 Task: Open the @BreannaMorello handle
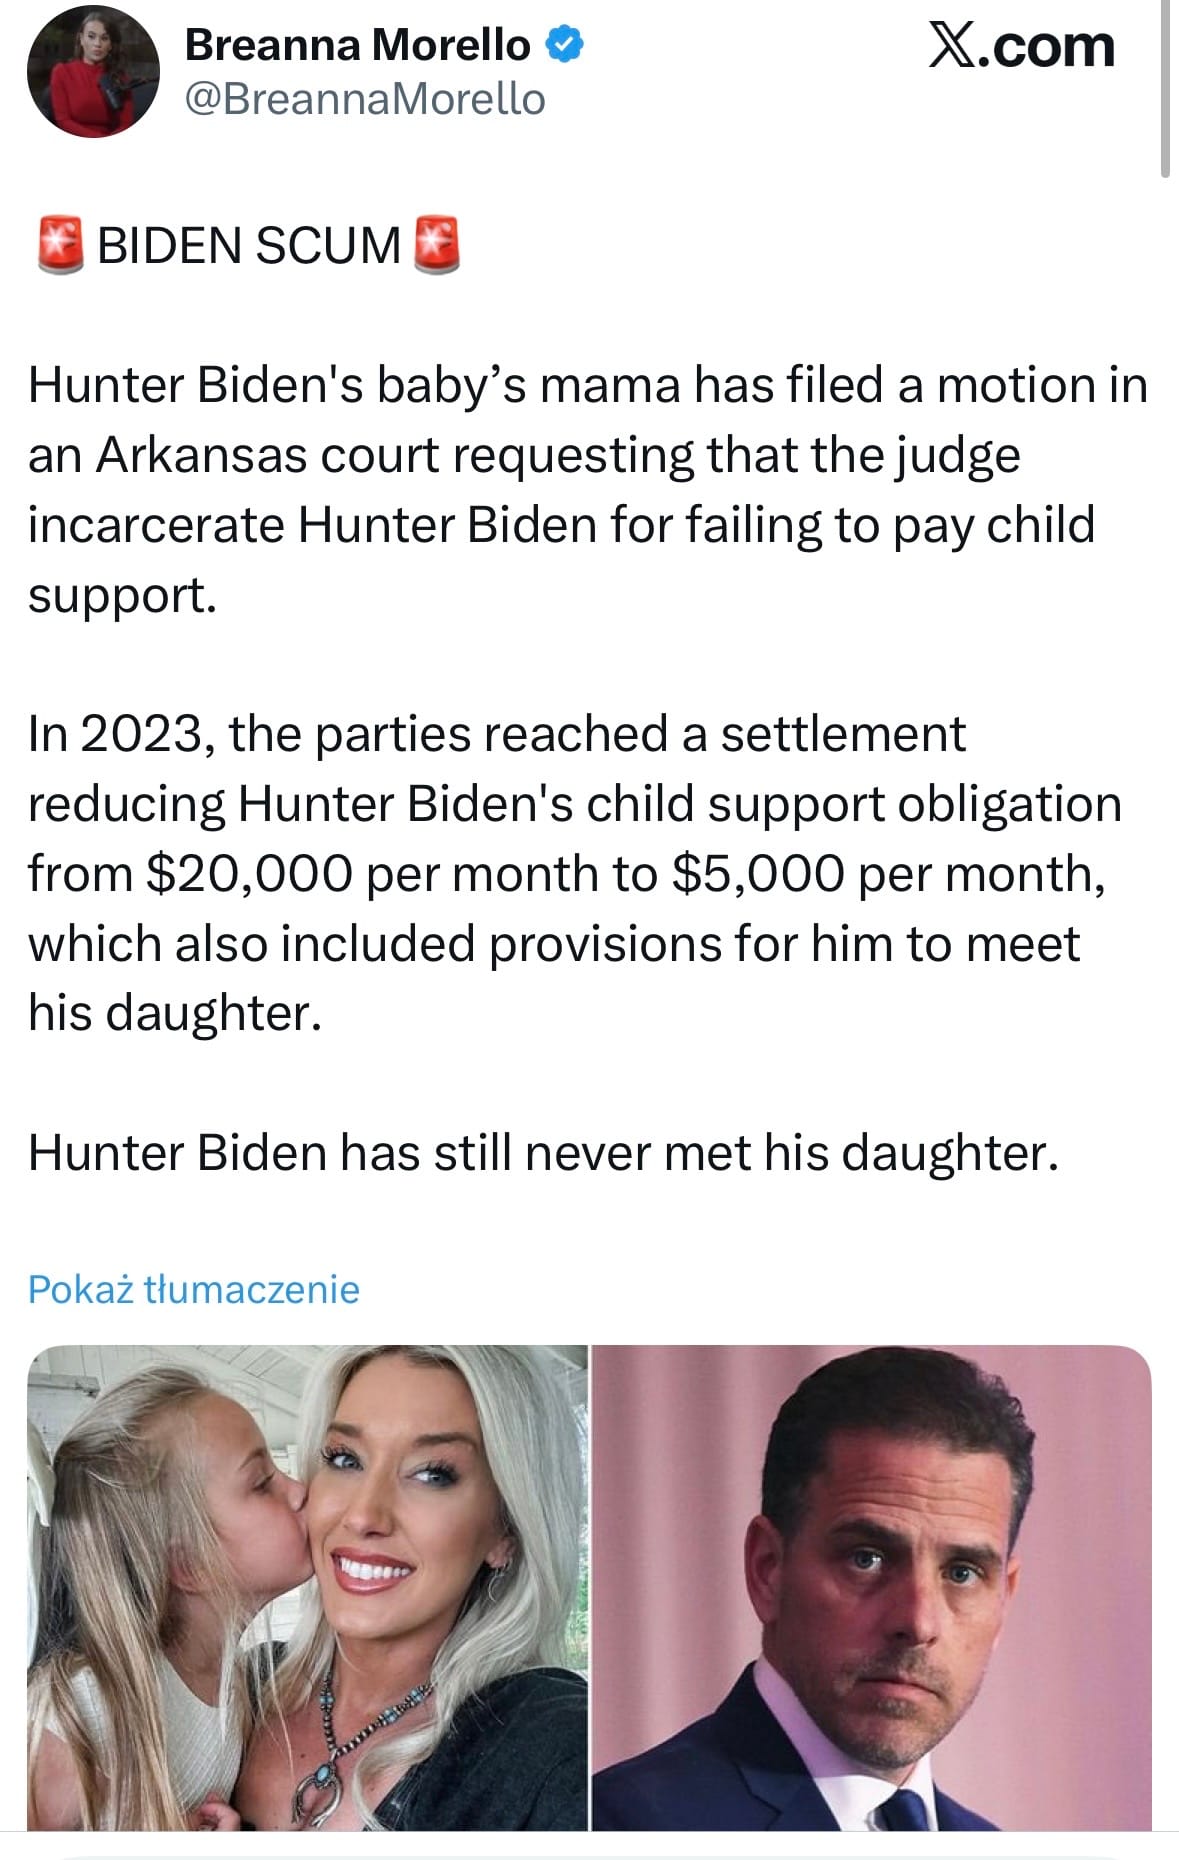point(365,99)
